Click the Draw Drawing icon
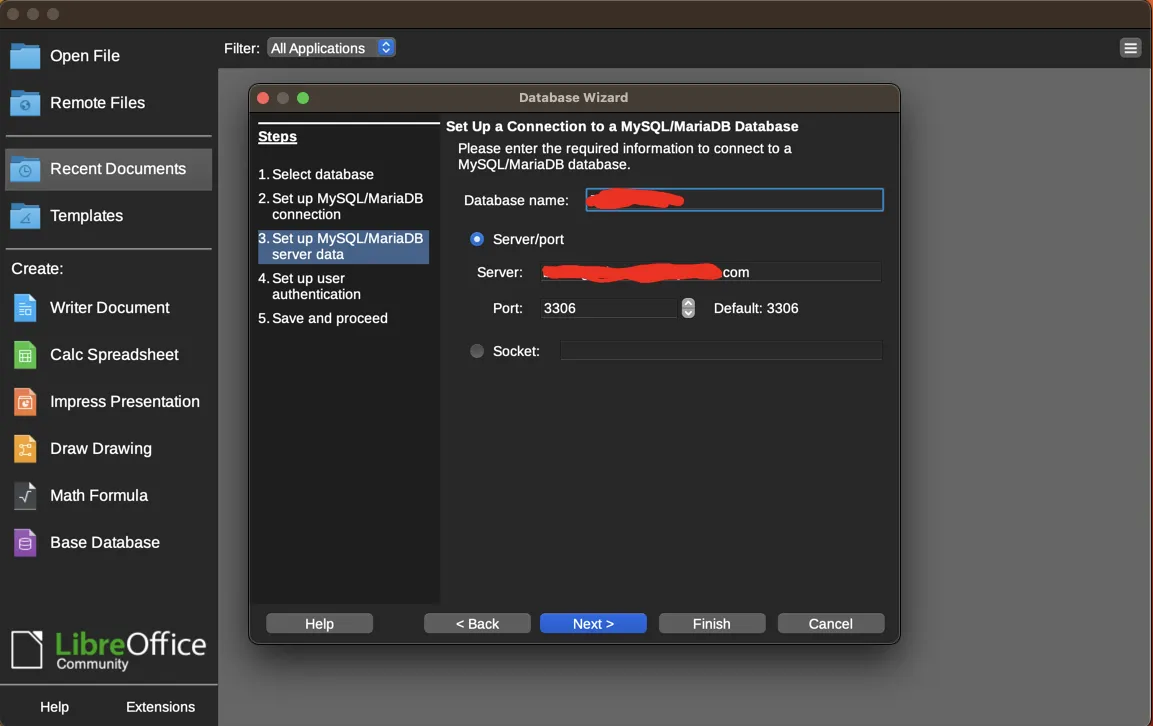 (25, 449)
